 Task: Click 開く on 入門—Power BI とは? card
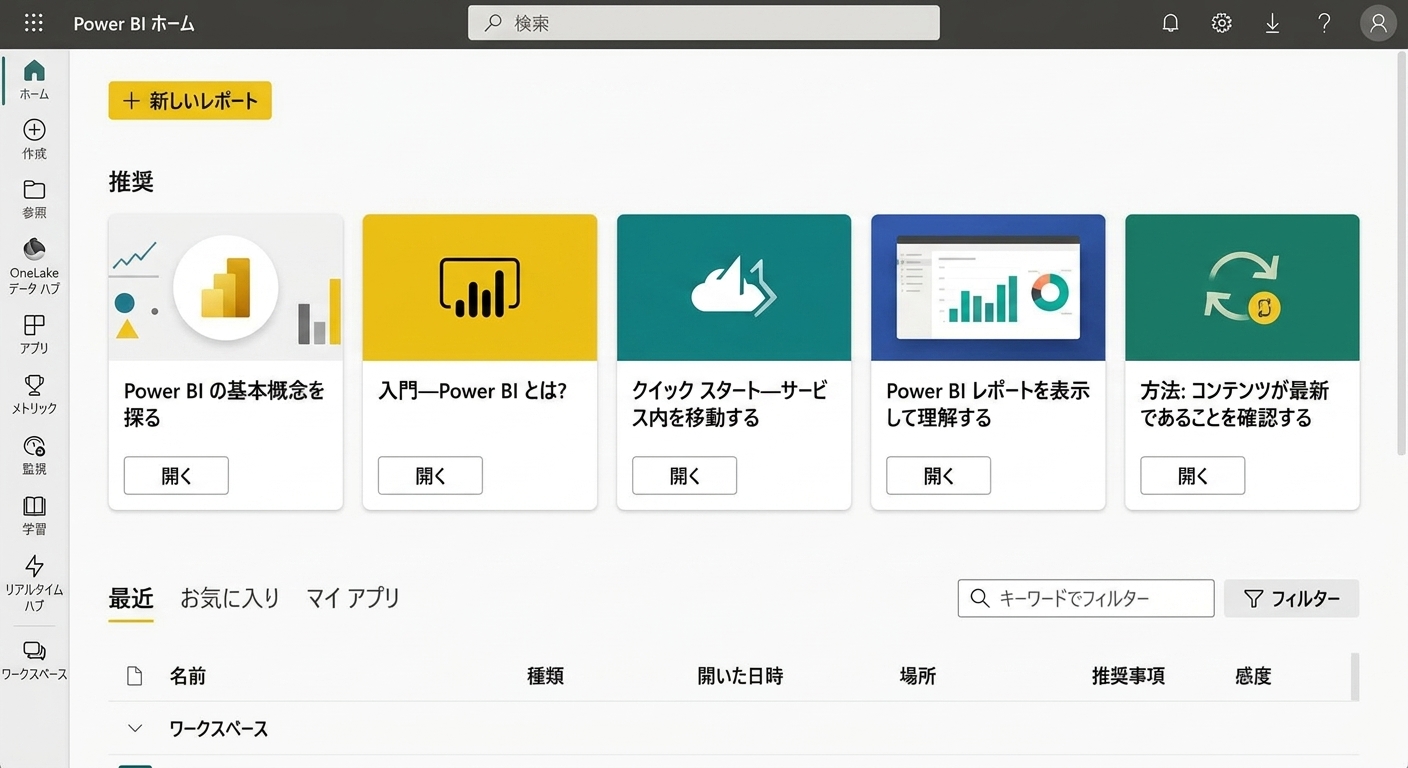pos(430,476)
